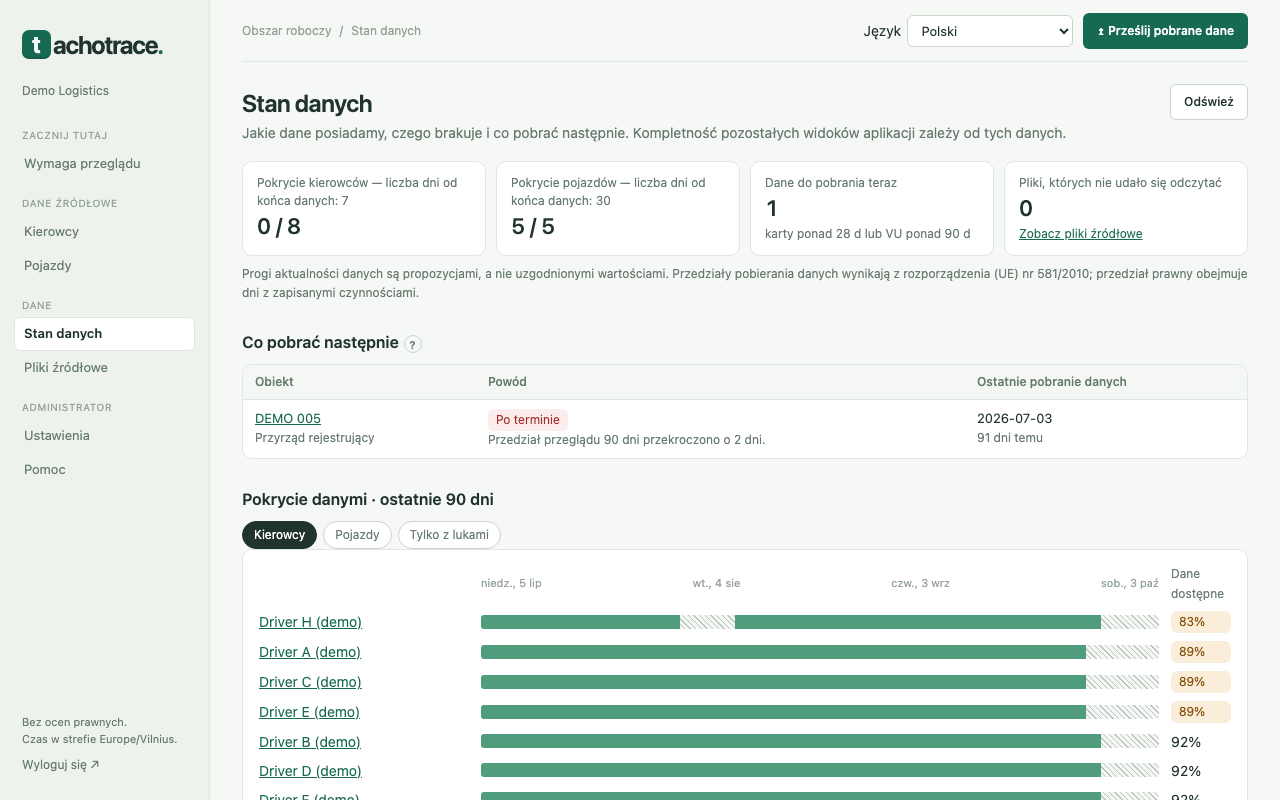The image size is (1280, 800).
Task: Select the Kierowcy coverage filter pill
Action: [279, 535]
